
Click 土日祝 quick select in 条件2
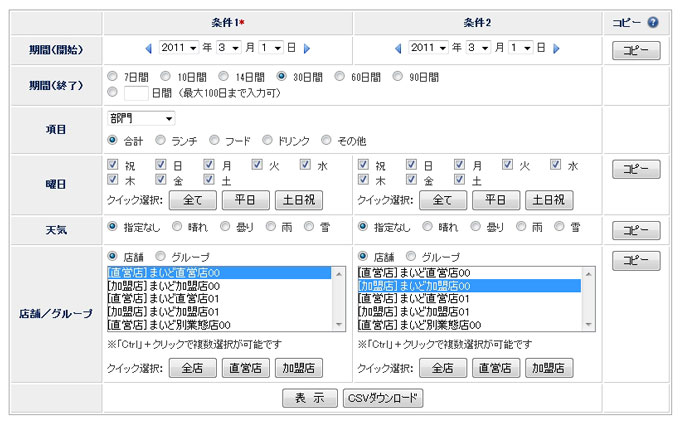pos(549,200)
